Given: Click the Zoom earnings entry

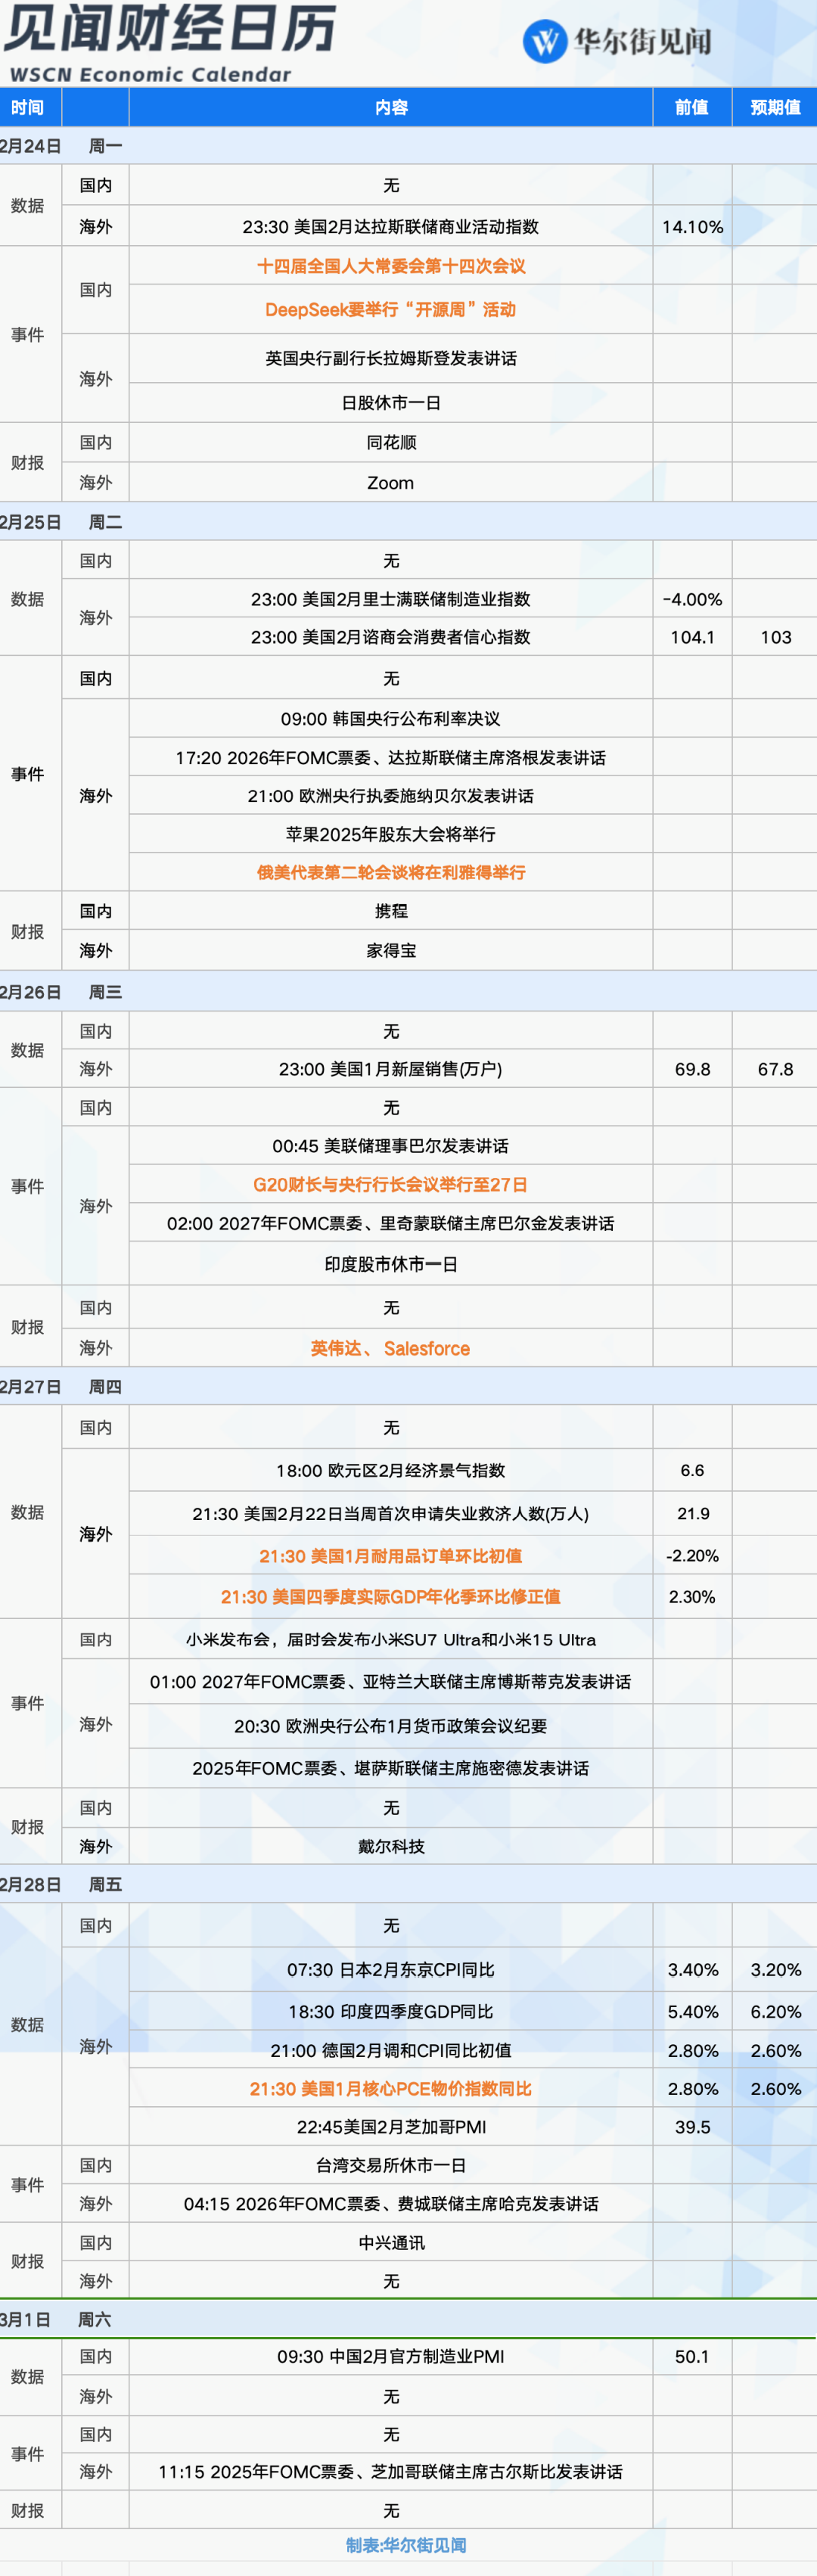Looking at the screenshot, I should [x=390, y=483].
